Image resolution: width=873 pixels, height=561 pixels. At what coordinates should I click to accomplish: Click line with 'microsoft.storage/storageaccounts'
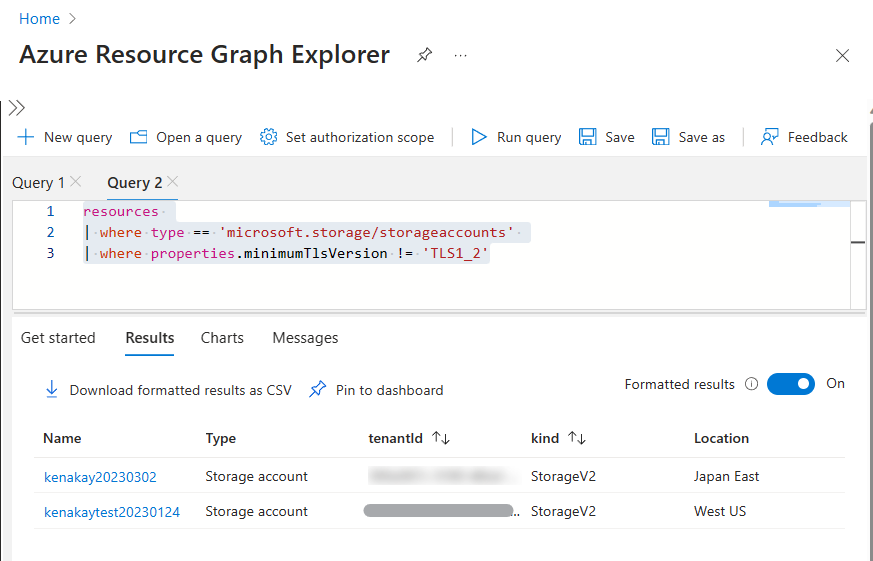click(x=306, y=233)
